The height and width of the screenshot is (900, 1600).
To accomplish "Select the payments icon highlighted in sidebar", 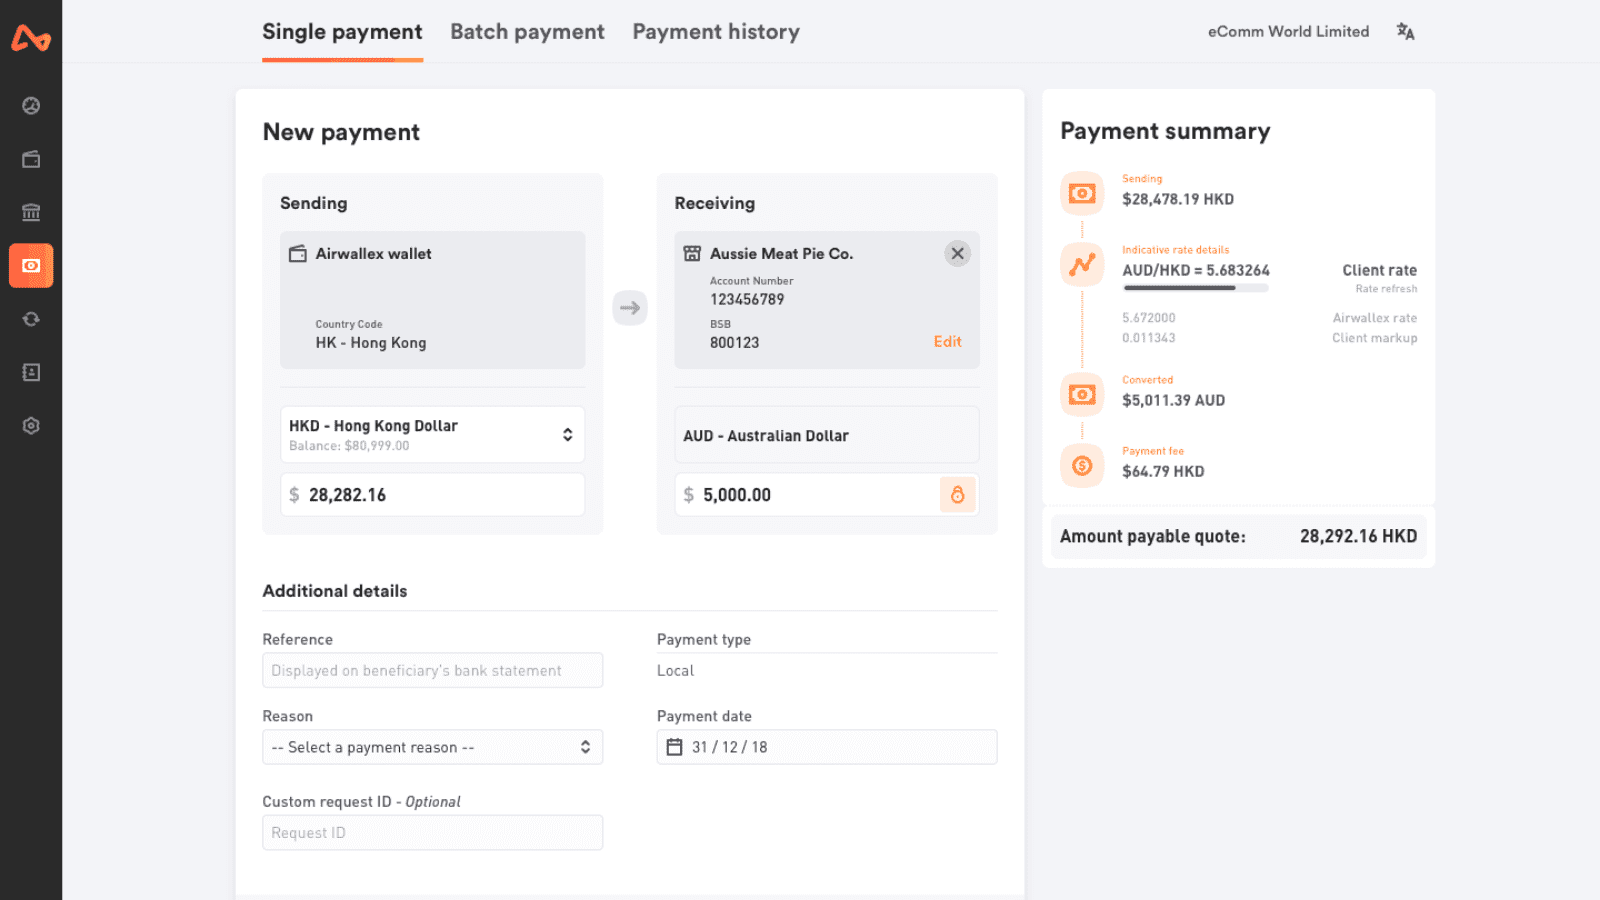I will click(31, 266).
